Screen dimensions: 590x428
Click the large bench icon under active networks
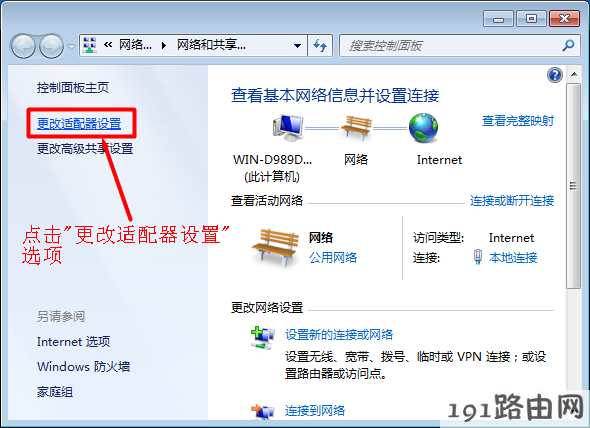pos(275,247)
